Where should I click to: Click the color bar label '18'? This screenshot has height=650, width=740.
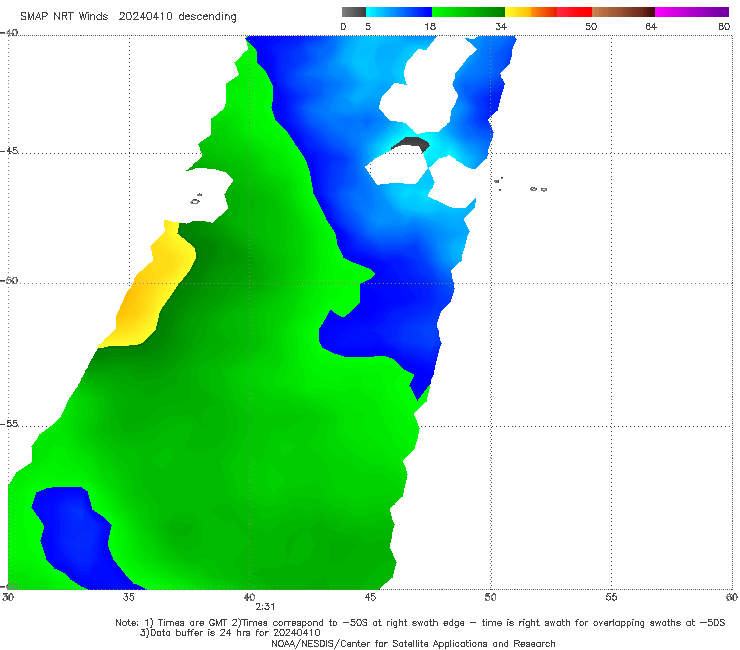[x=430, y=27]
